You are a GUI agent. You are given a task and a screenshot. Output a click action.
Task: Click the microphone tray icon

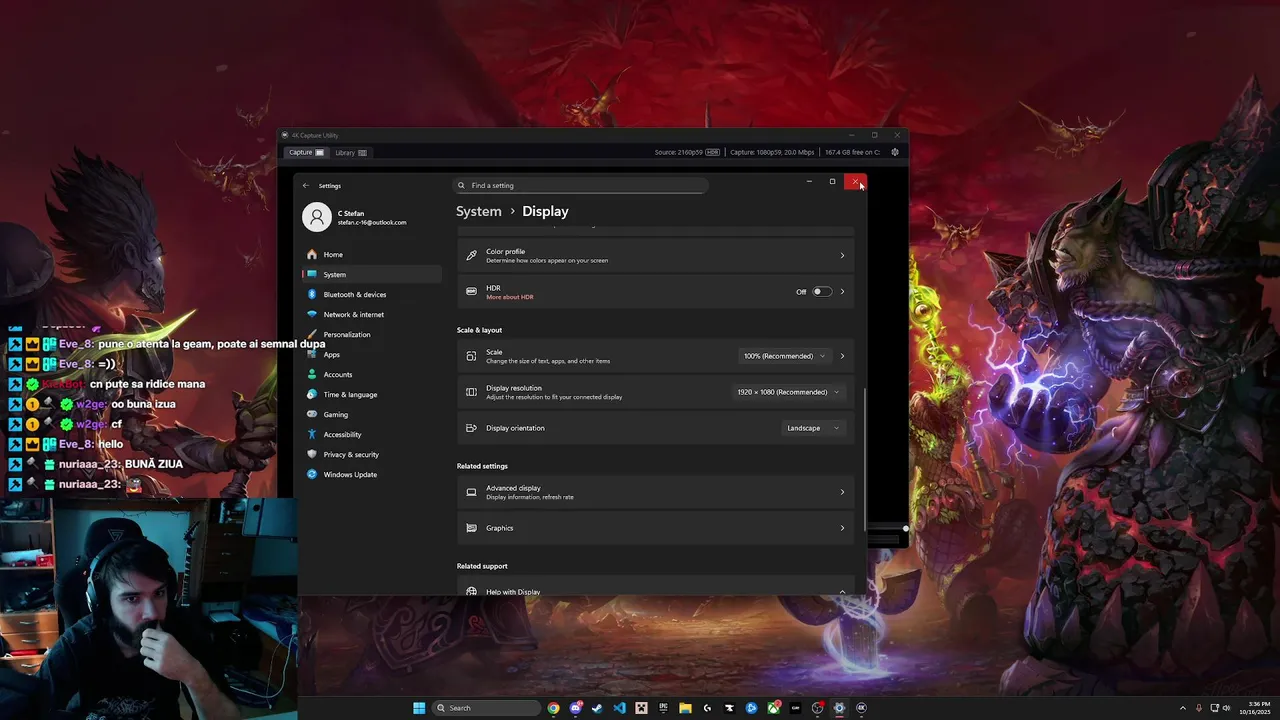tap(1199, 708)
